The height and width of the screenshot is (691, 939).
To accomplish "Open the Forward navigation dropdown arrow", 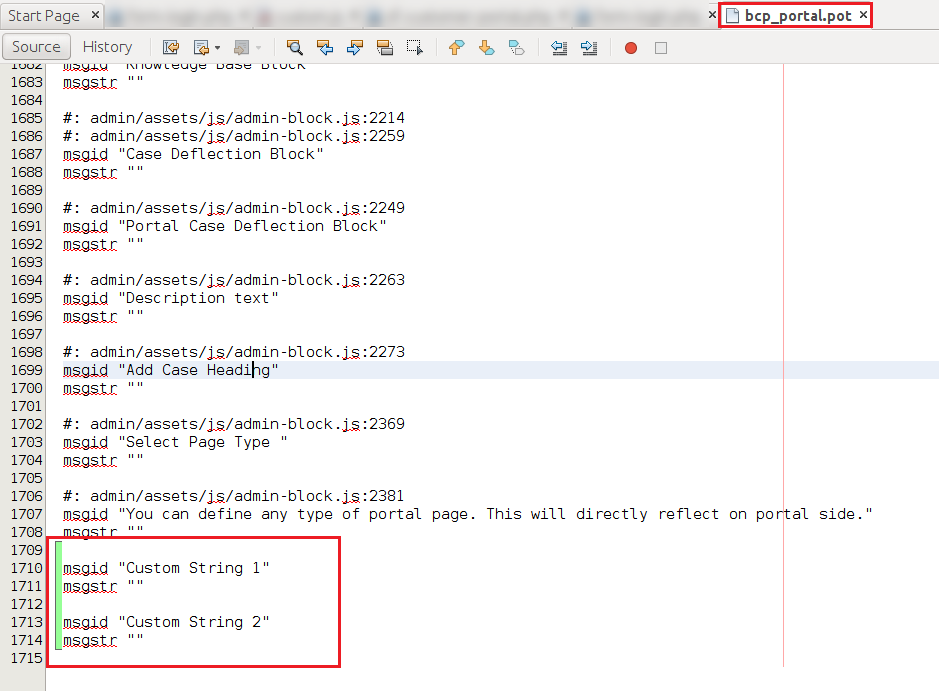I will (x=258, y=48).
